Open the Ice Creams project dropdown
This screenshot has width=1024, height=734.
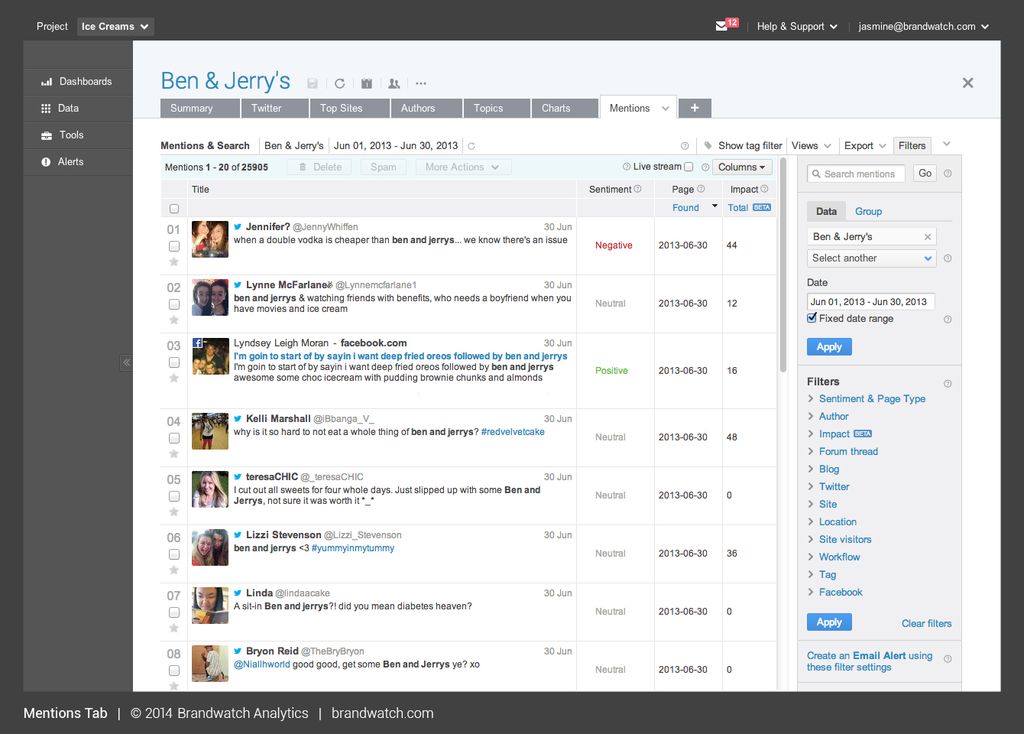click(x=115, y=26)
